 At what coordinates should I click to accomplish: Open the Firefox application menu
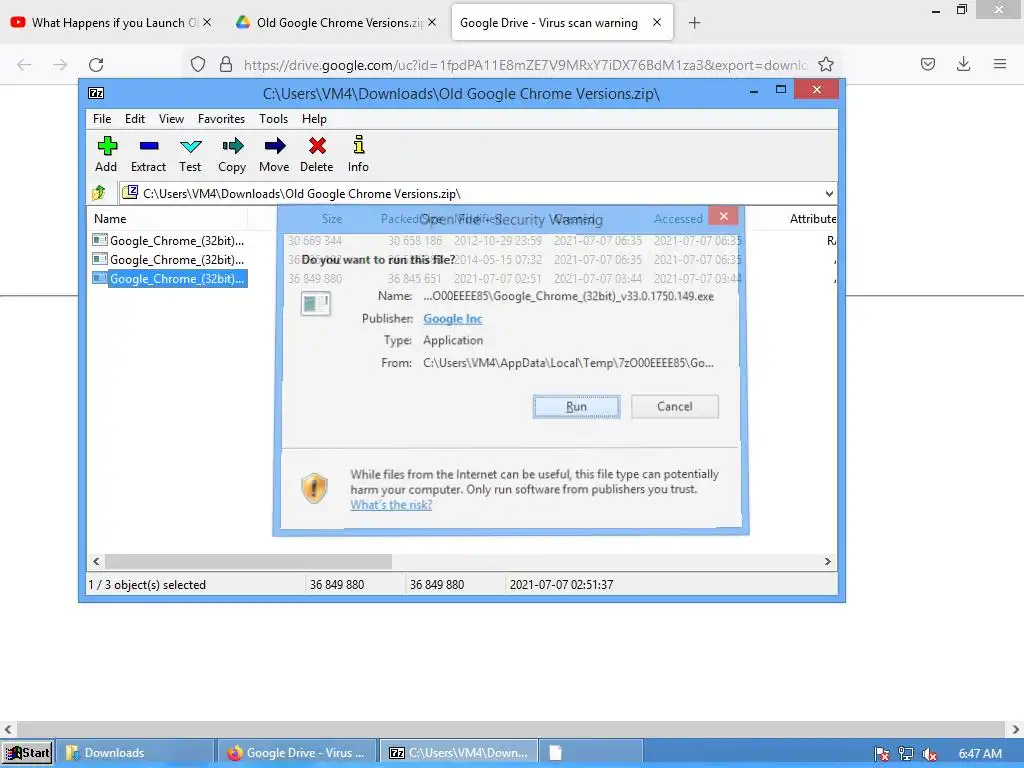pyautogui.click(x=999, y=64)
